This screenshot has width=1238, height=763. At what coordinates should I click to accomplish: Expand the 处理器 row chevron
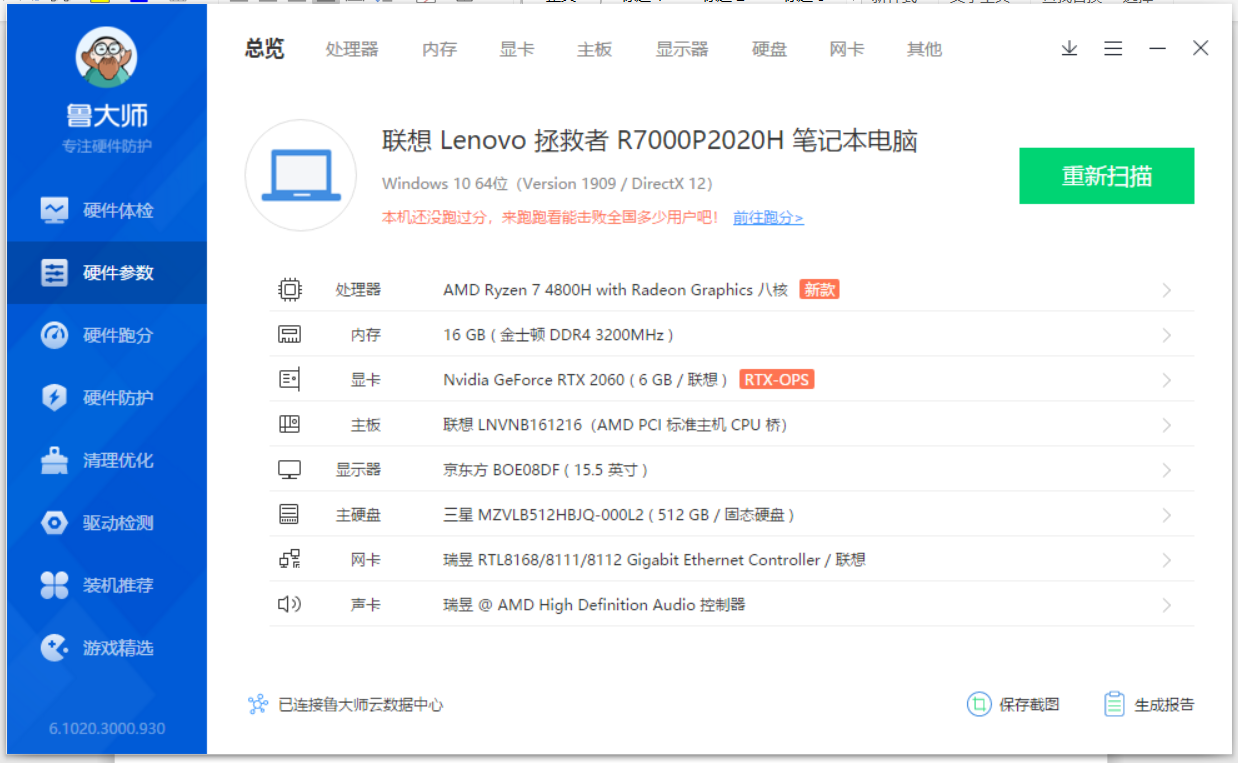pos(1166,290)
